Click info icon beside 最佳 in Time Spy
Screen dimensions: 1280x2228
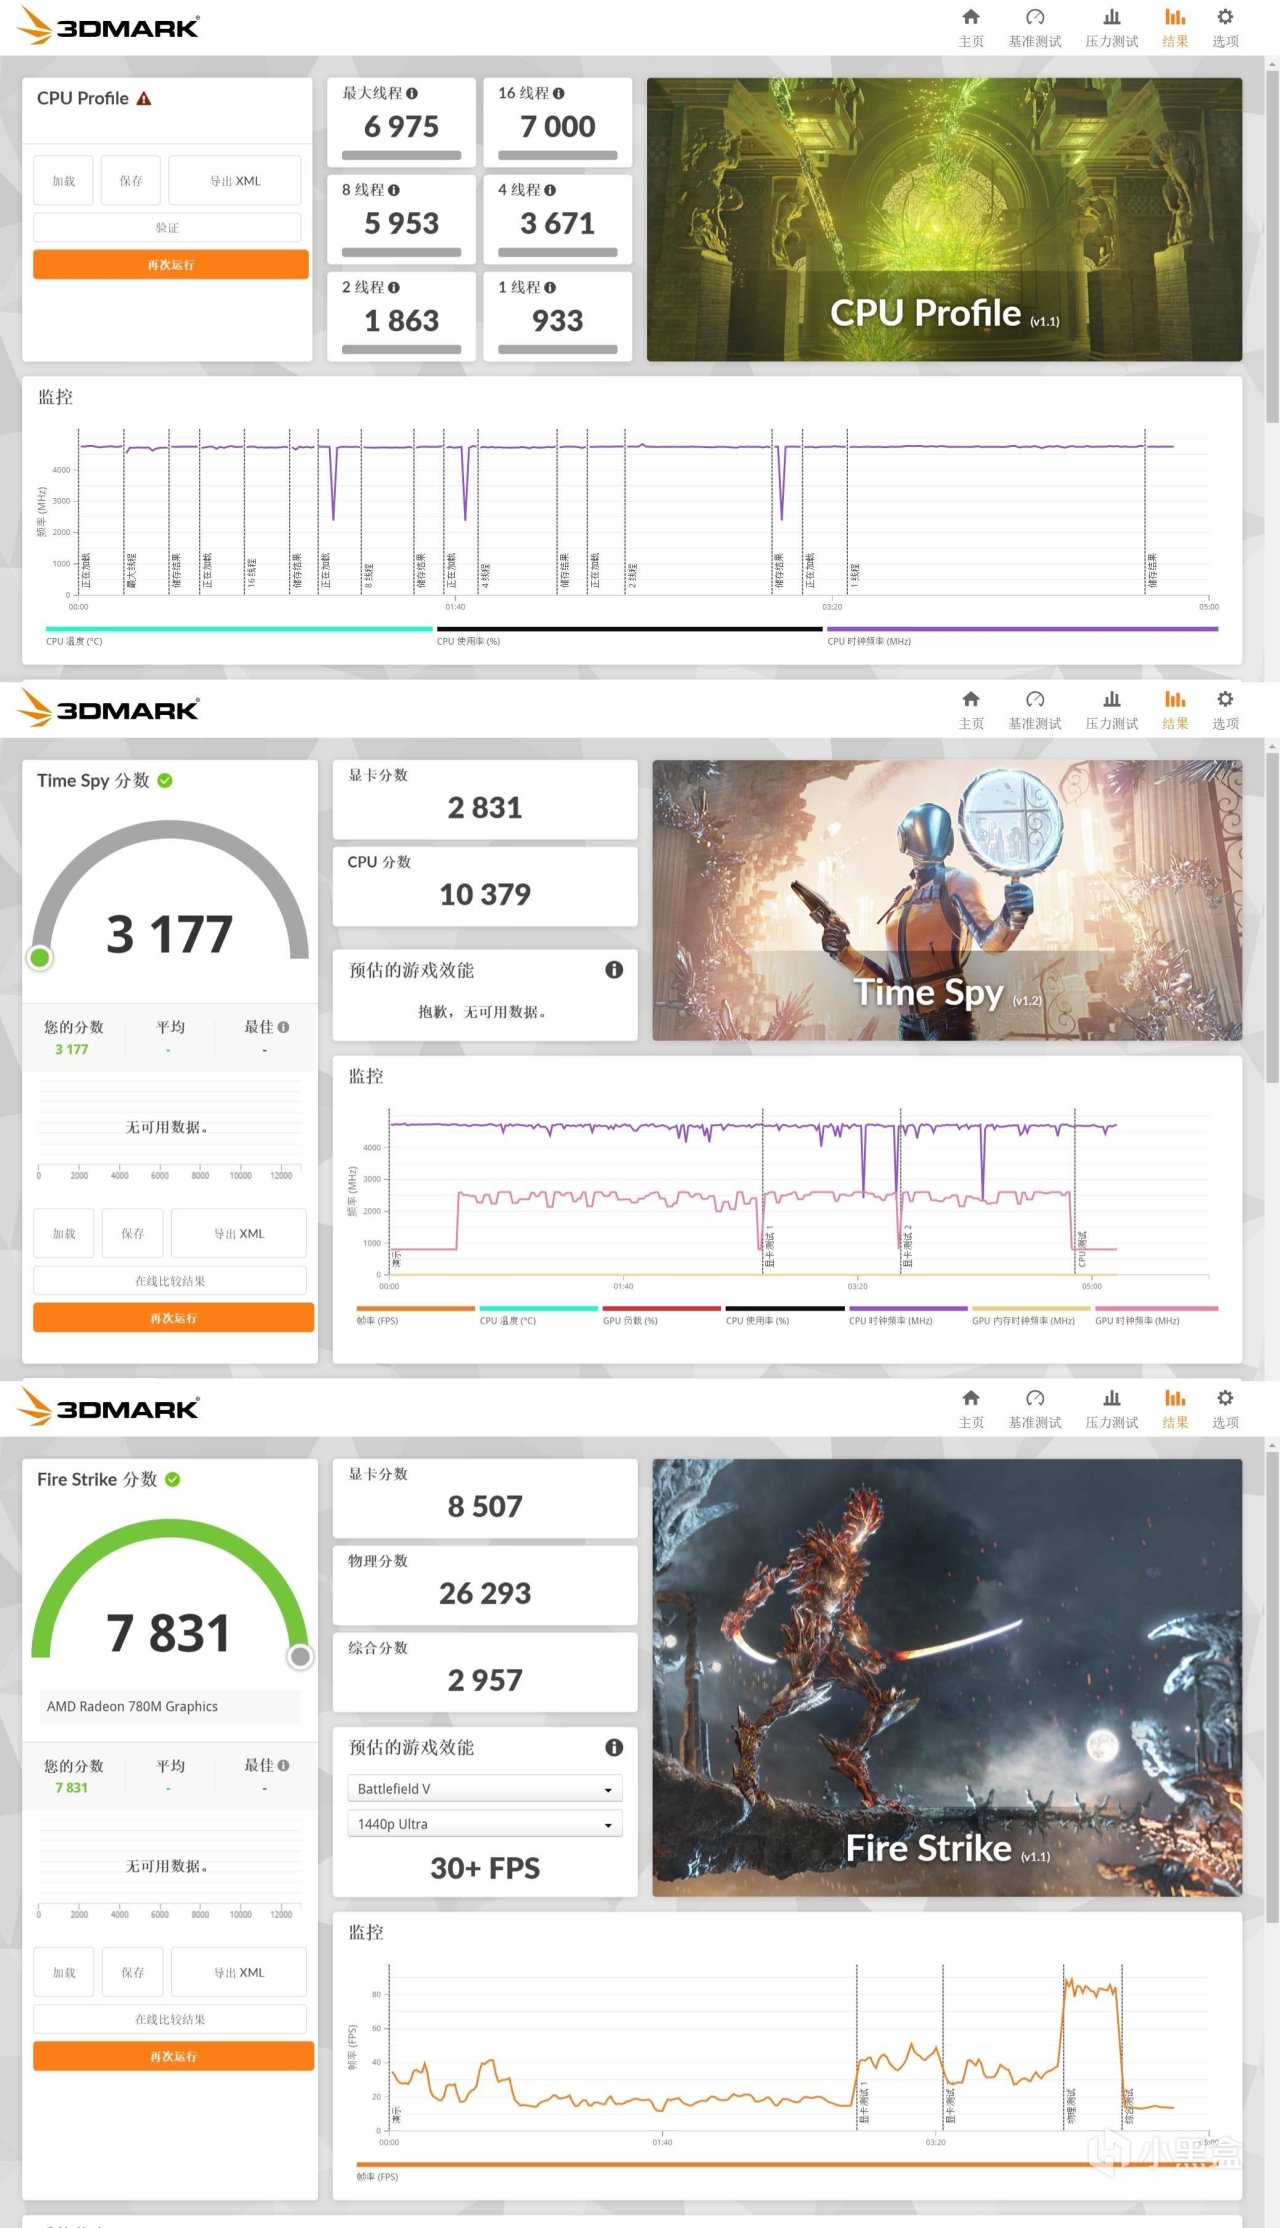coord(284,1027)
